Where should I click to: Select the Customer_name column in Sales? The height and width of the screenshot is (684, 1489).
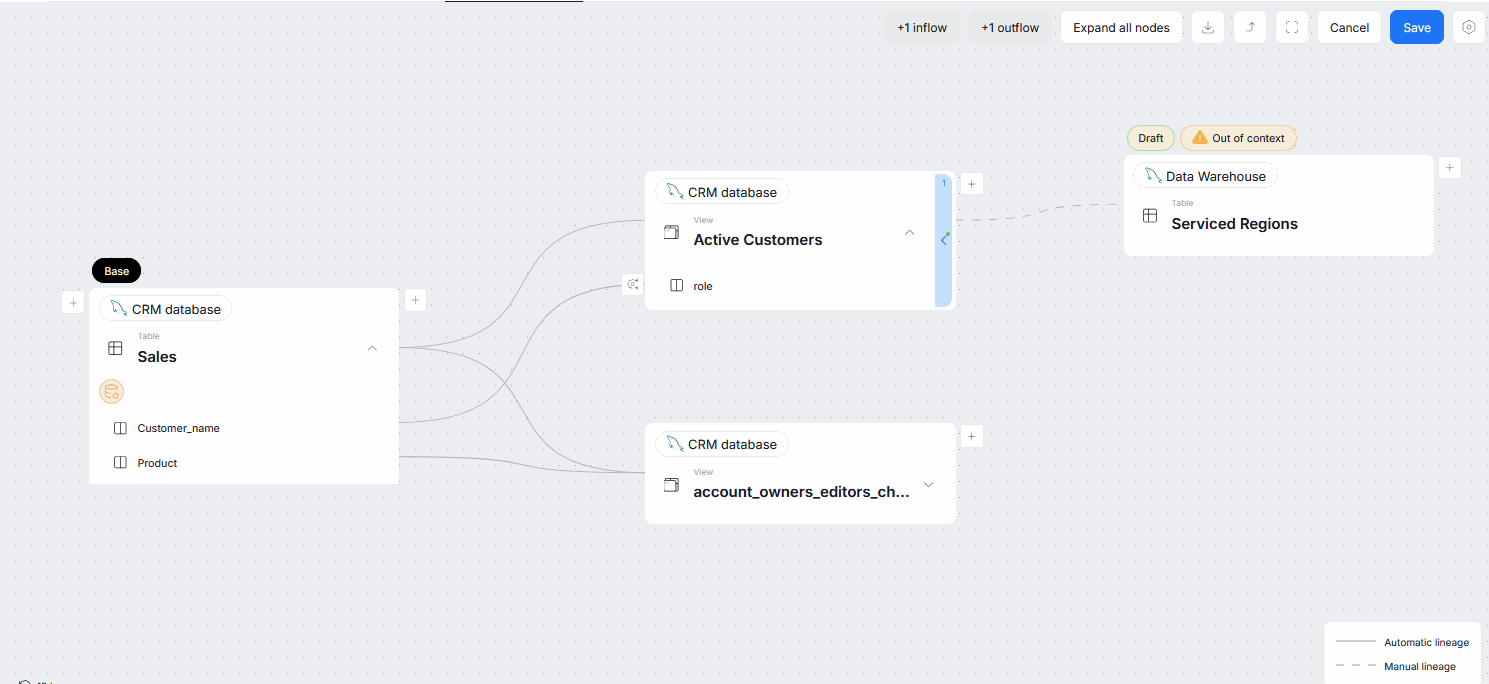[x=178, y=428]
